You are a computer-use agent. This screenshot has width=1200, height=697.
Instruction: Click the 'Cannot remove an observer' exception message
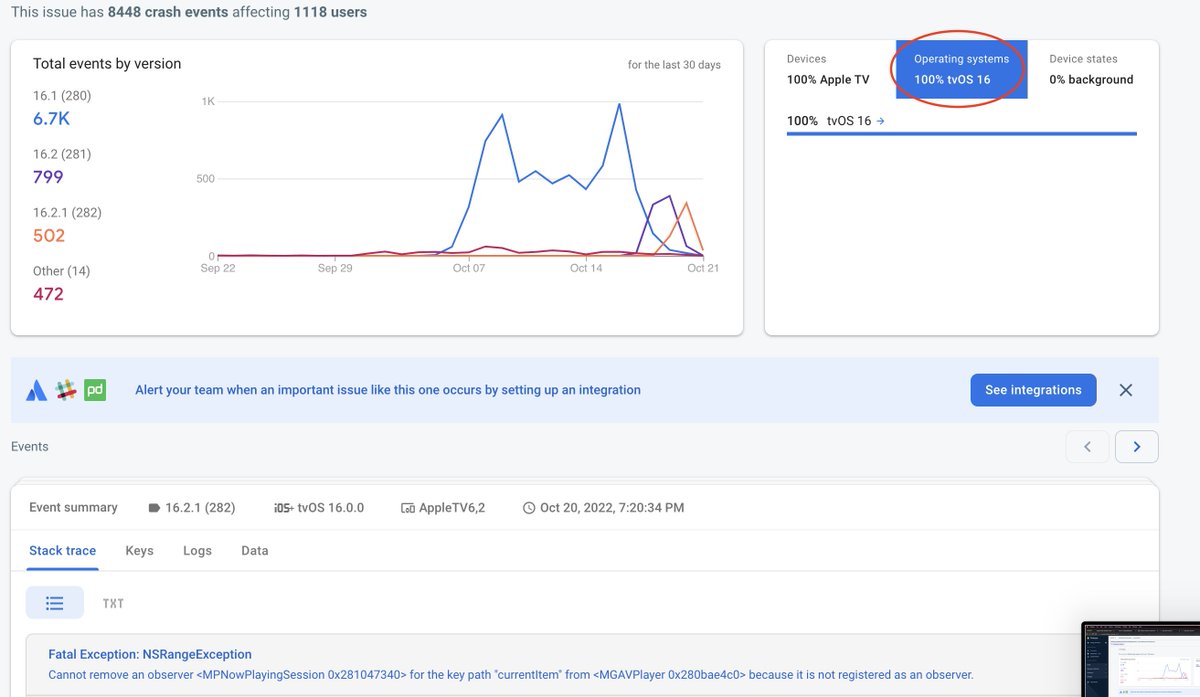tap(510, 675)
